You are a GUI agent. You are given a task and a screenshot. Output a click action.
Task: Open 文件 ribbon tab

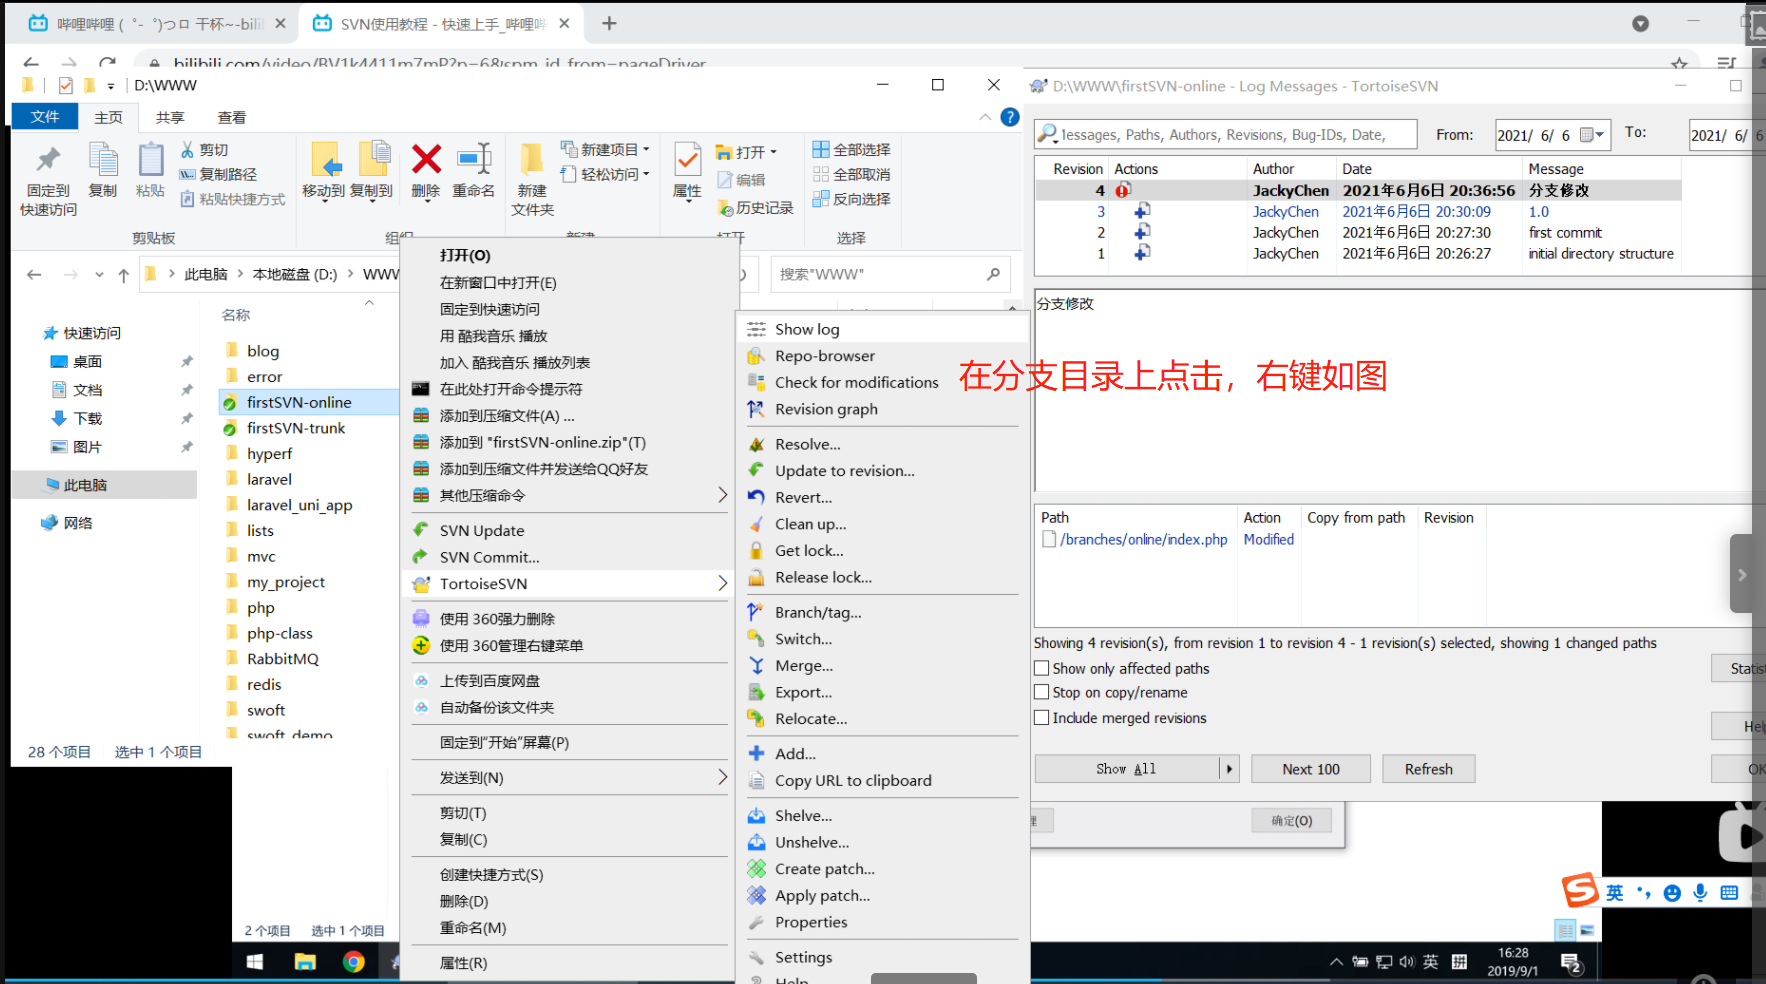(x=45, y=117)
